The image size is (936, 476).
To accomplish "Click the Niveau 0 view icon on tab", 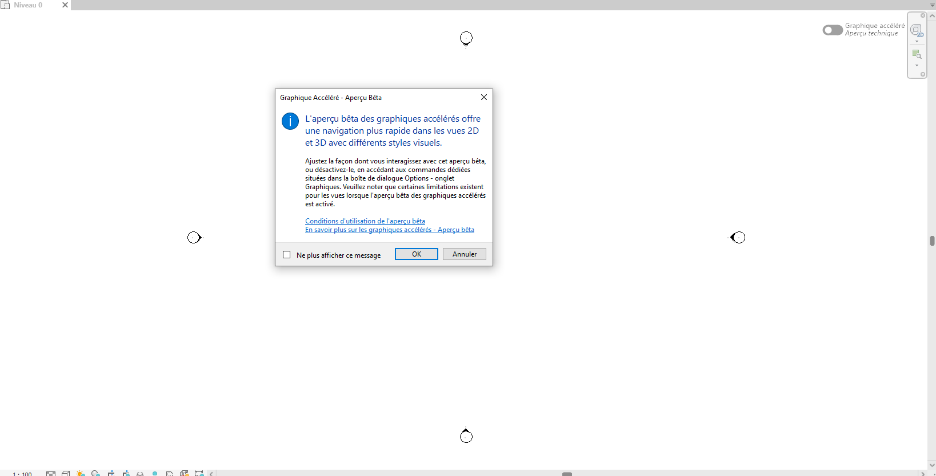I will [x=5, y=5].
